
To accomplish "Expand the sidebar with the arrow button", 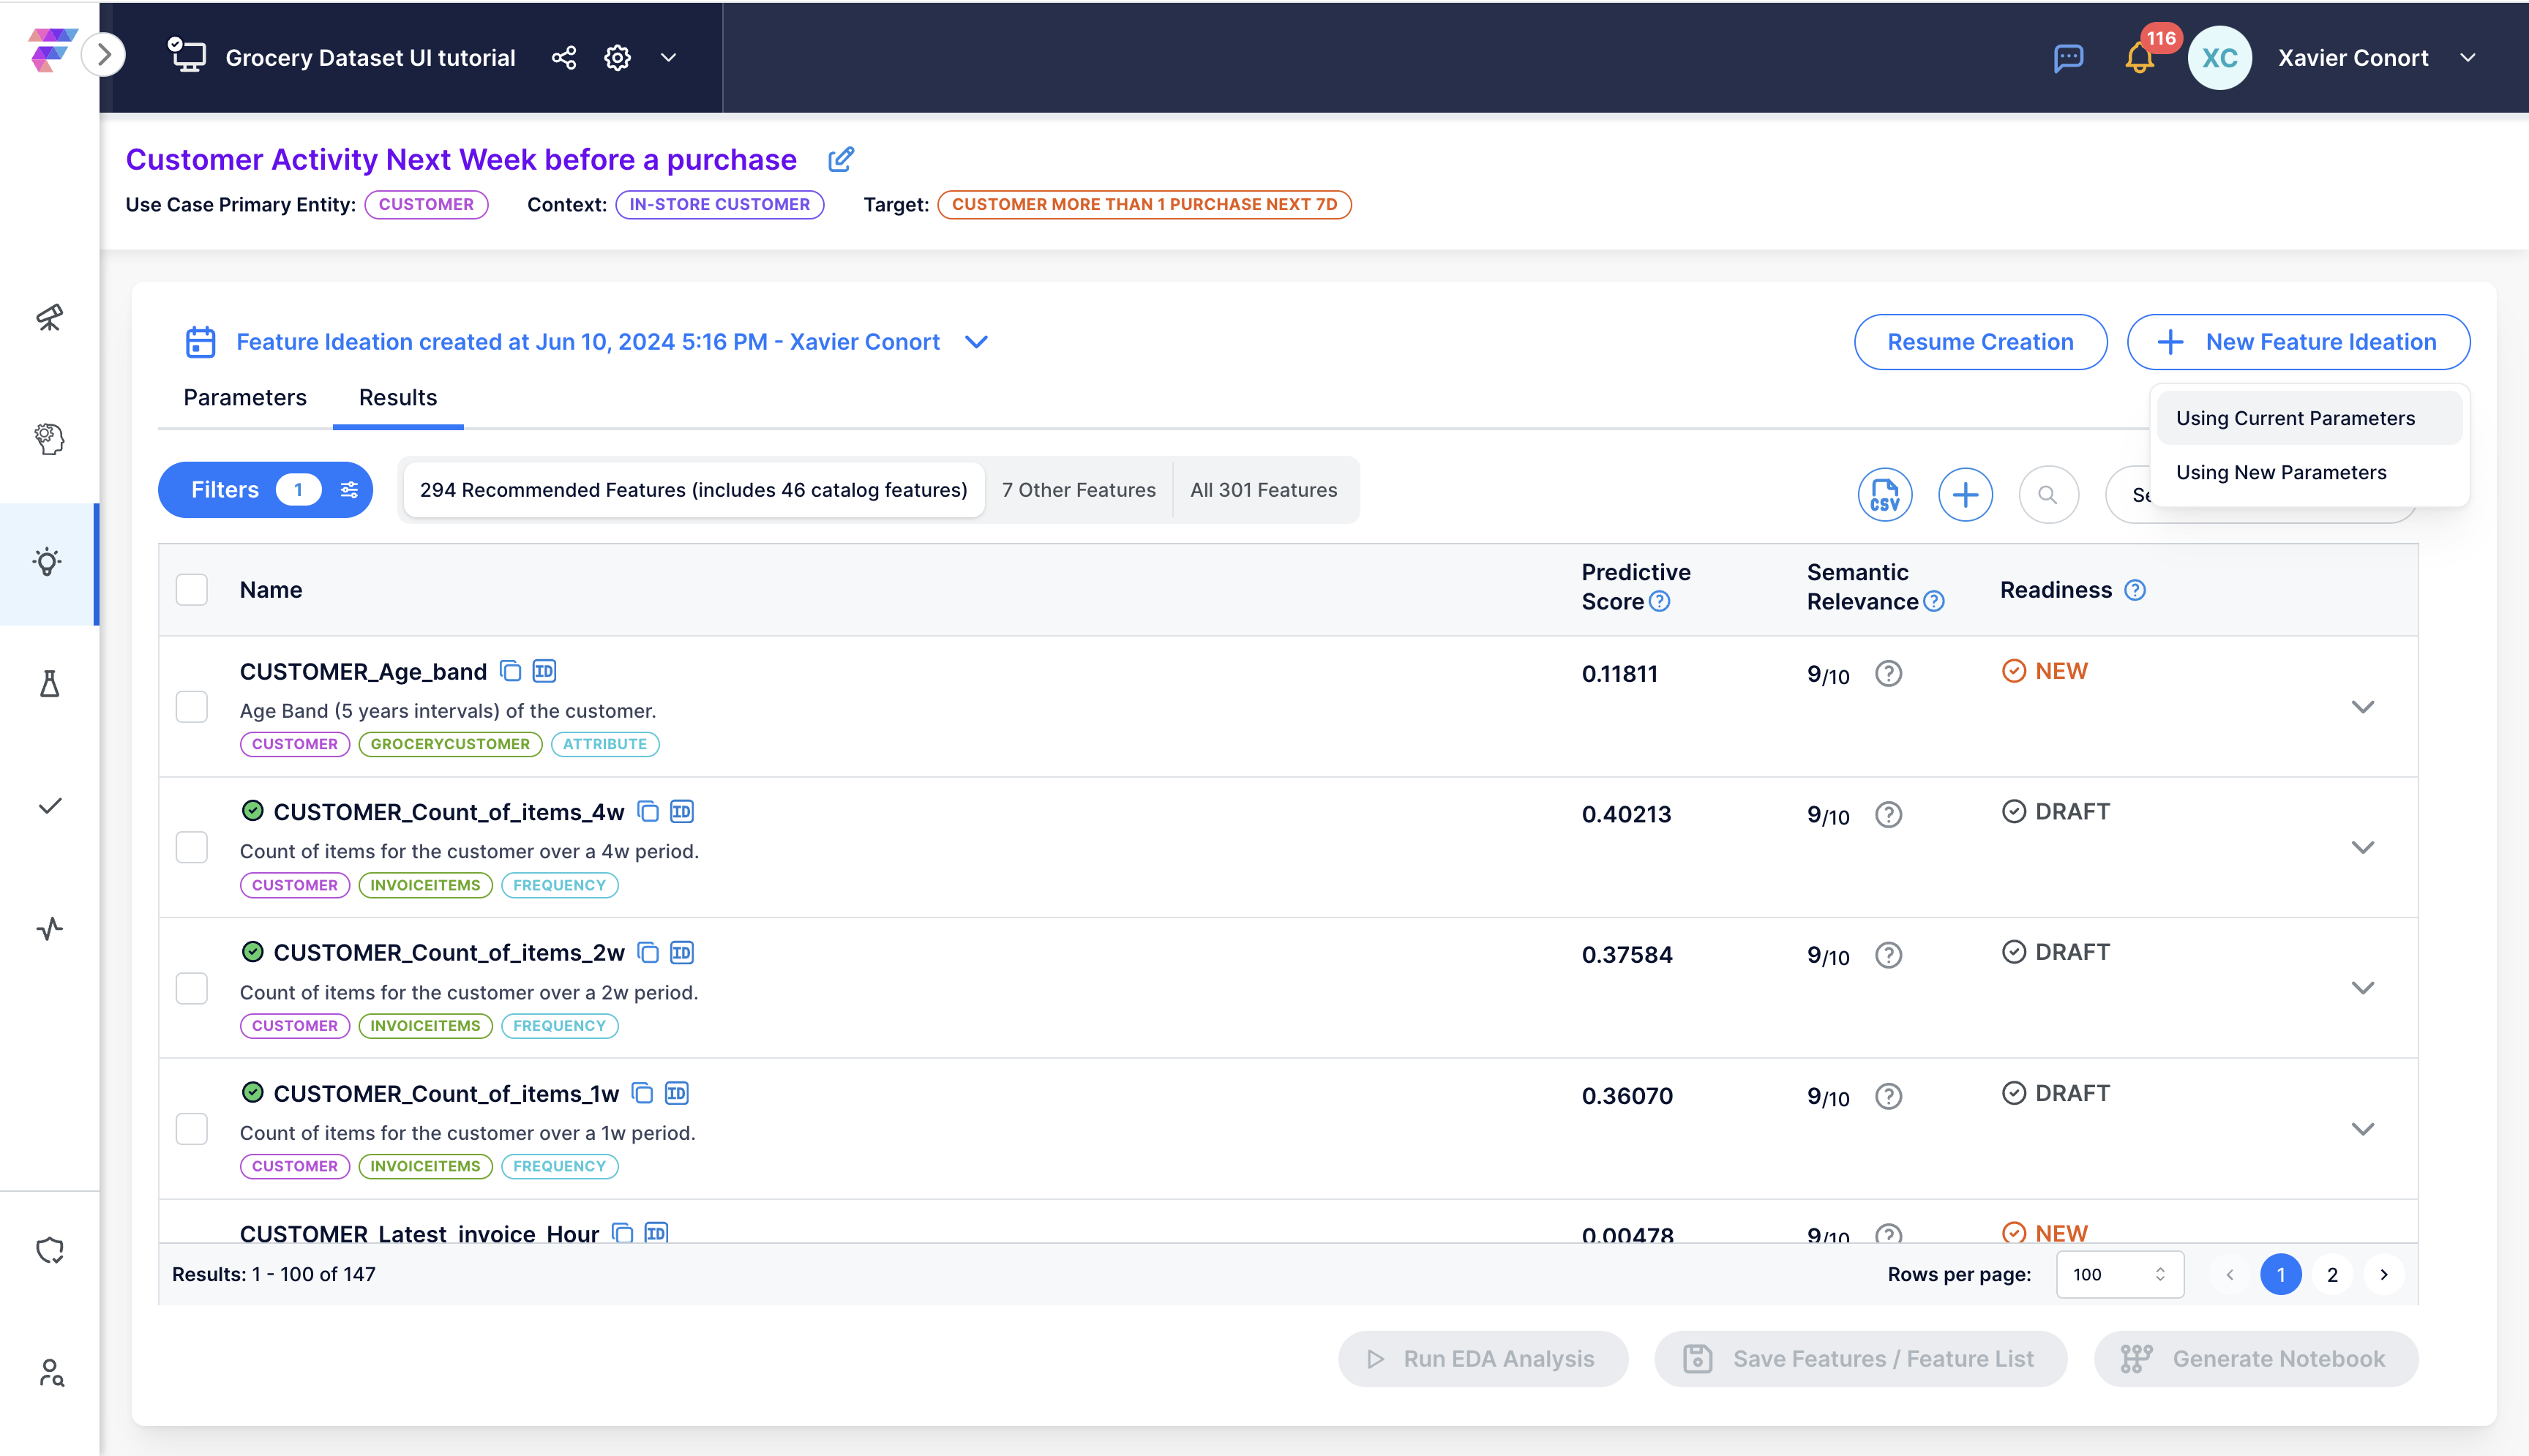I will coord(104,55).
